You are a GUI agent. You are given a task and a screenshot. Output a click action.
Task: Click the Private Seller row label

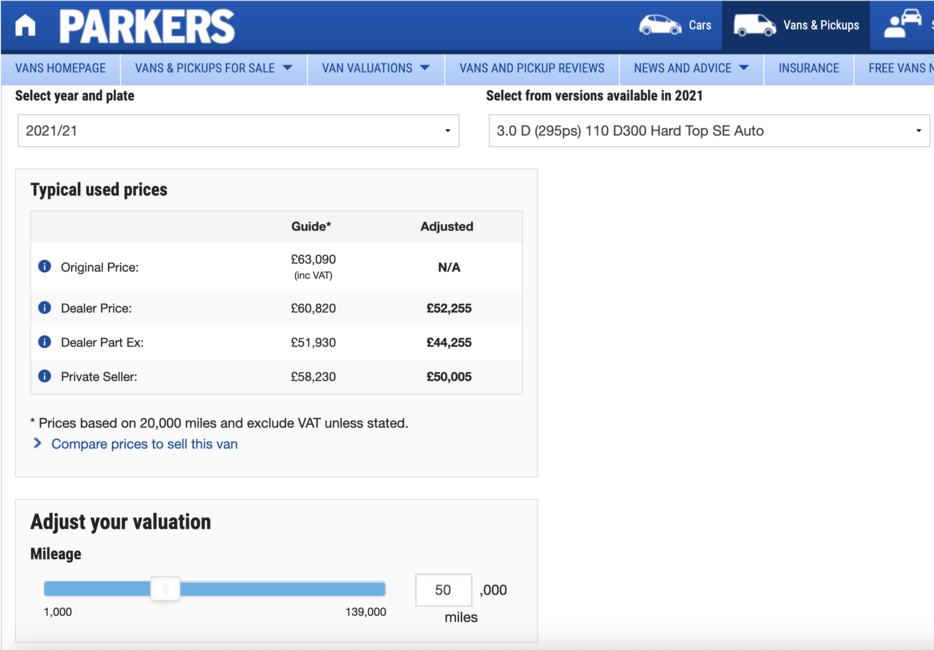[x=99, y=377]
